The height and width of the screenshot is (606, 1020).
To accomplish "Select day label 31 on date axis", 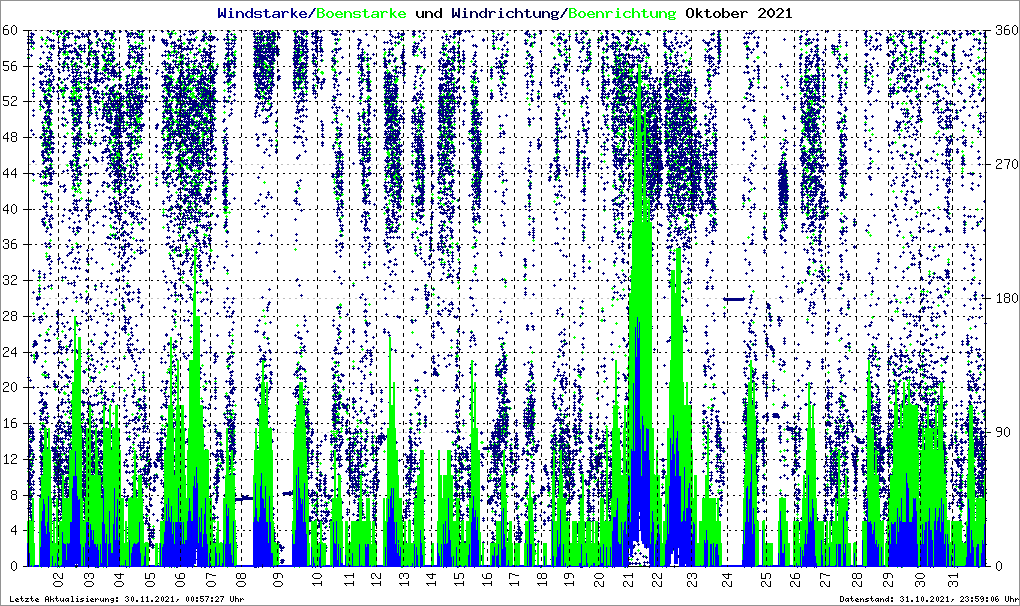I will pos(953,577).
